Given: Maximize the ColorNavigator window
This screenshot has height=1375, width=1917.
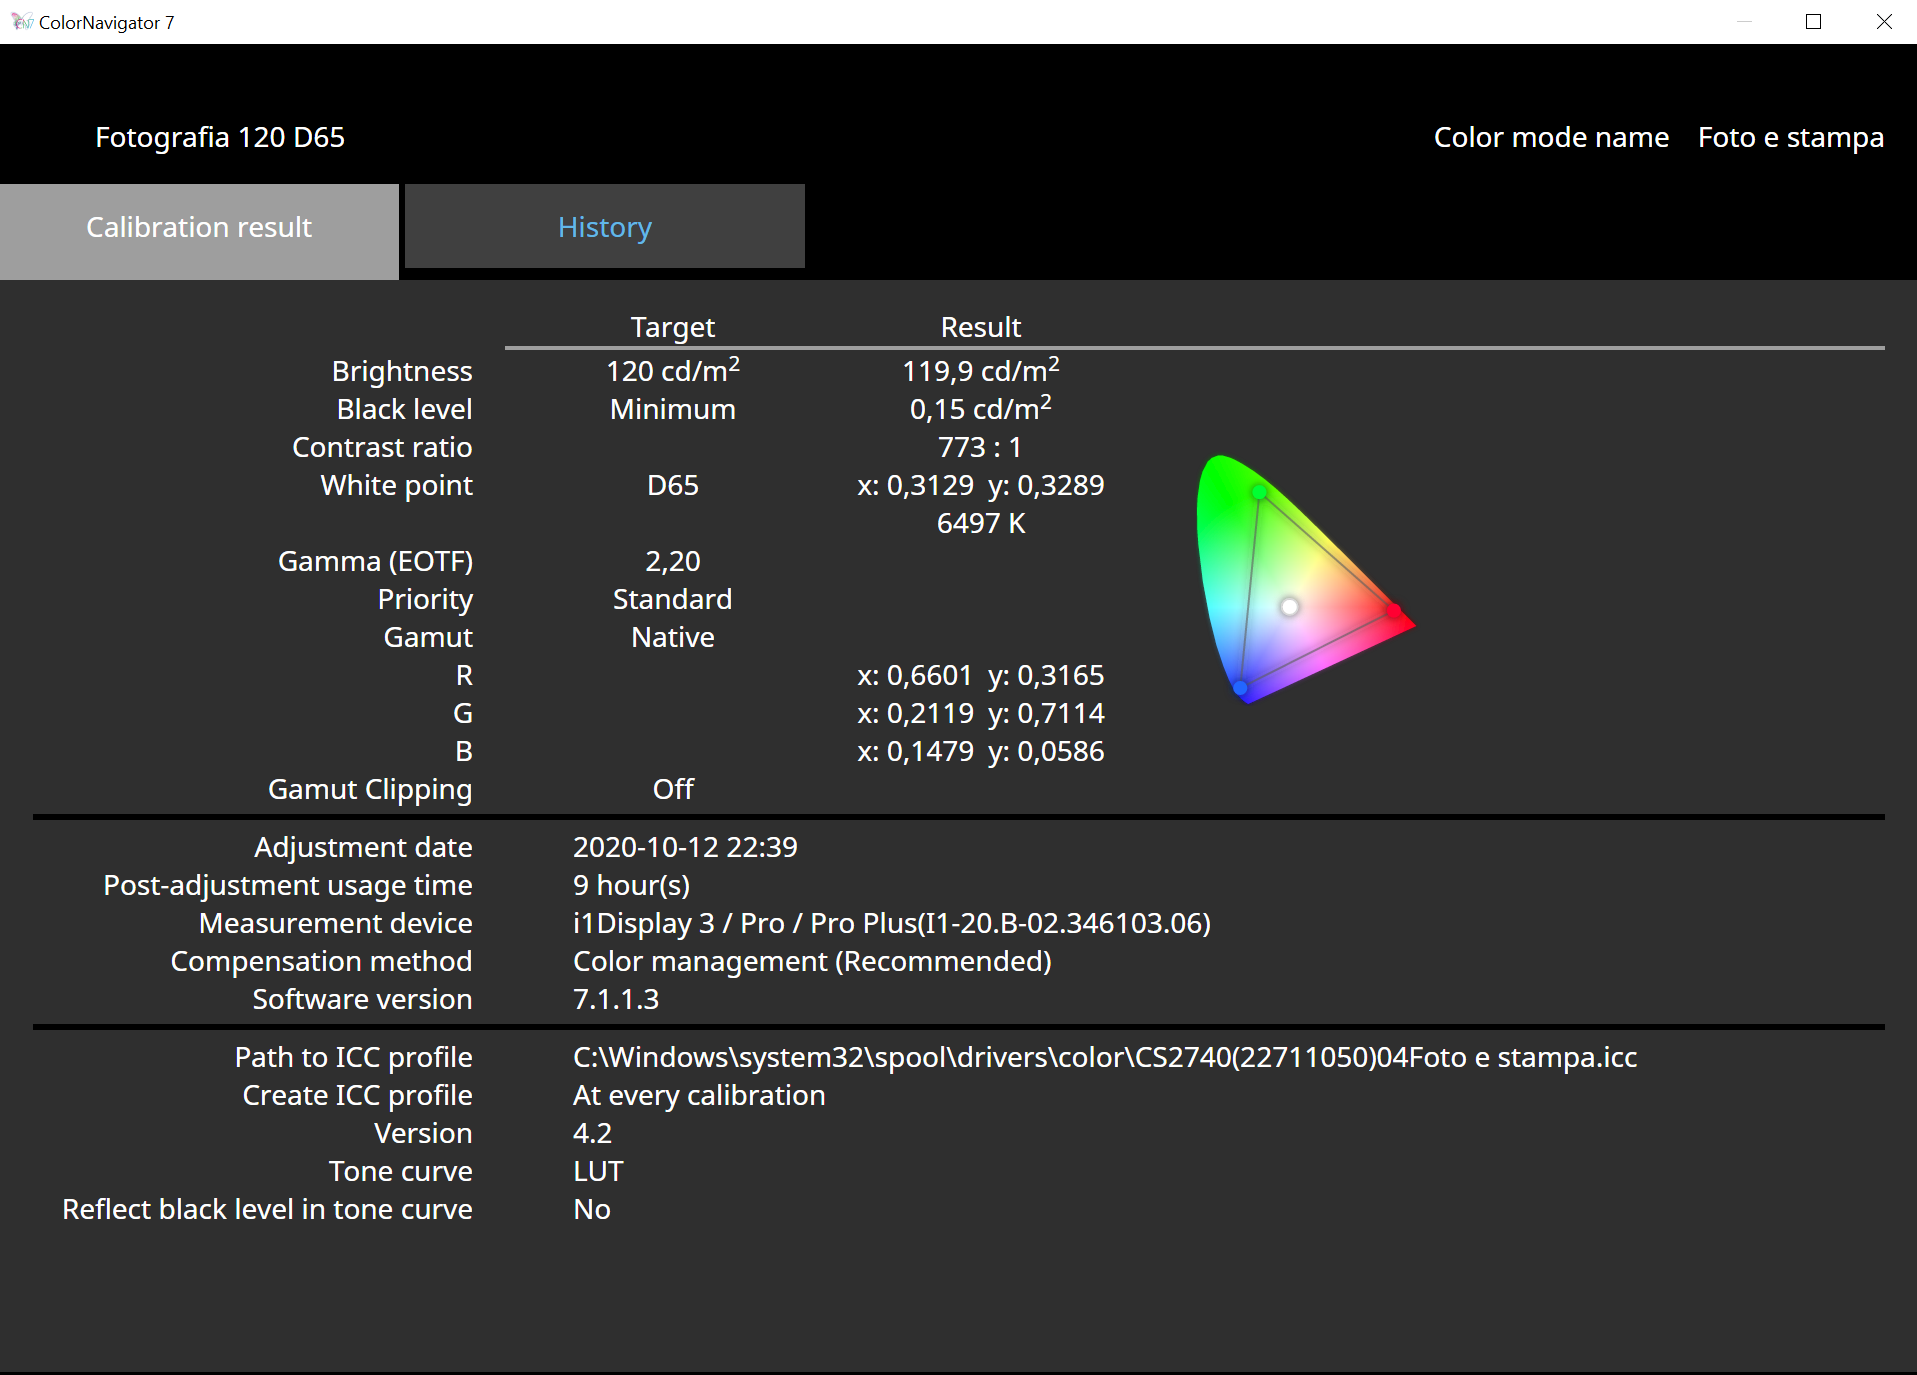Looking at the screenshot, I should (x=1813, y=22).
